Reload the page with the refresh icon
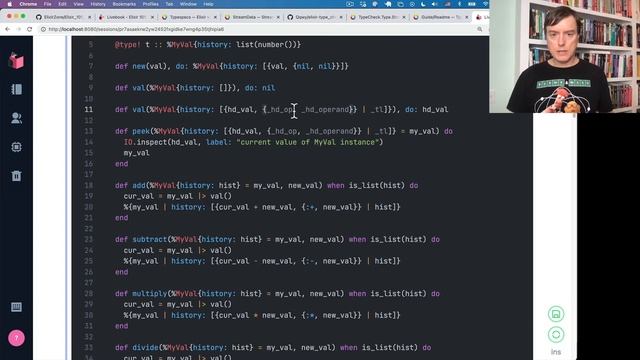This screenshot has height=360, width=640. pos(29,29)
